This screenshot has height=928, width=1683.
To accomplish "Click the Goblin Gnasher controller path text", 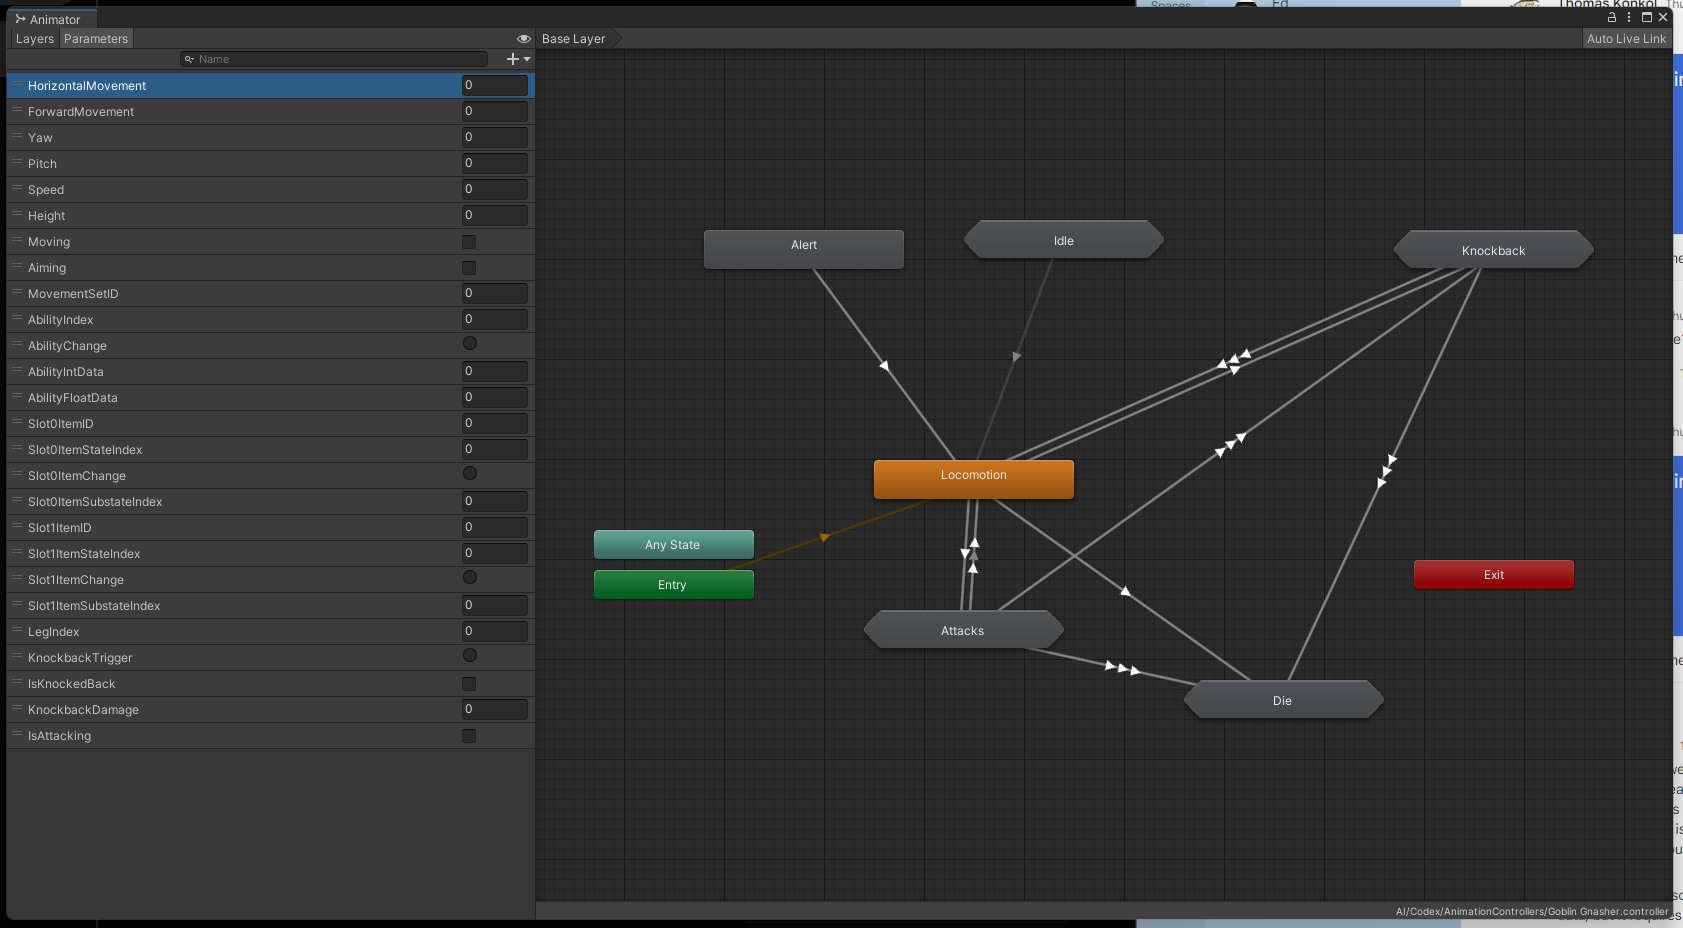I will (x=1532, y=911).
